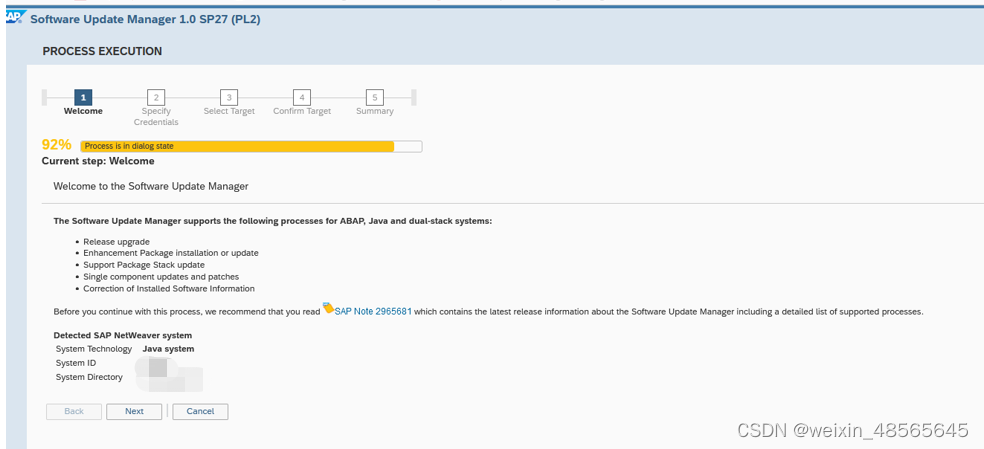Click the System ID label

[76, 363]
